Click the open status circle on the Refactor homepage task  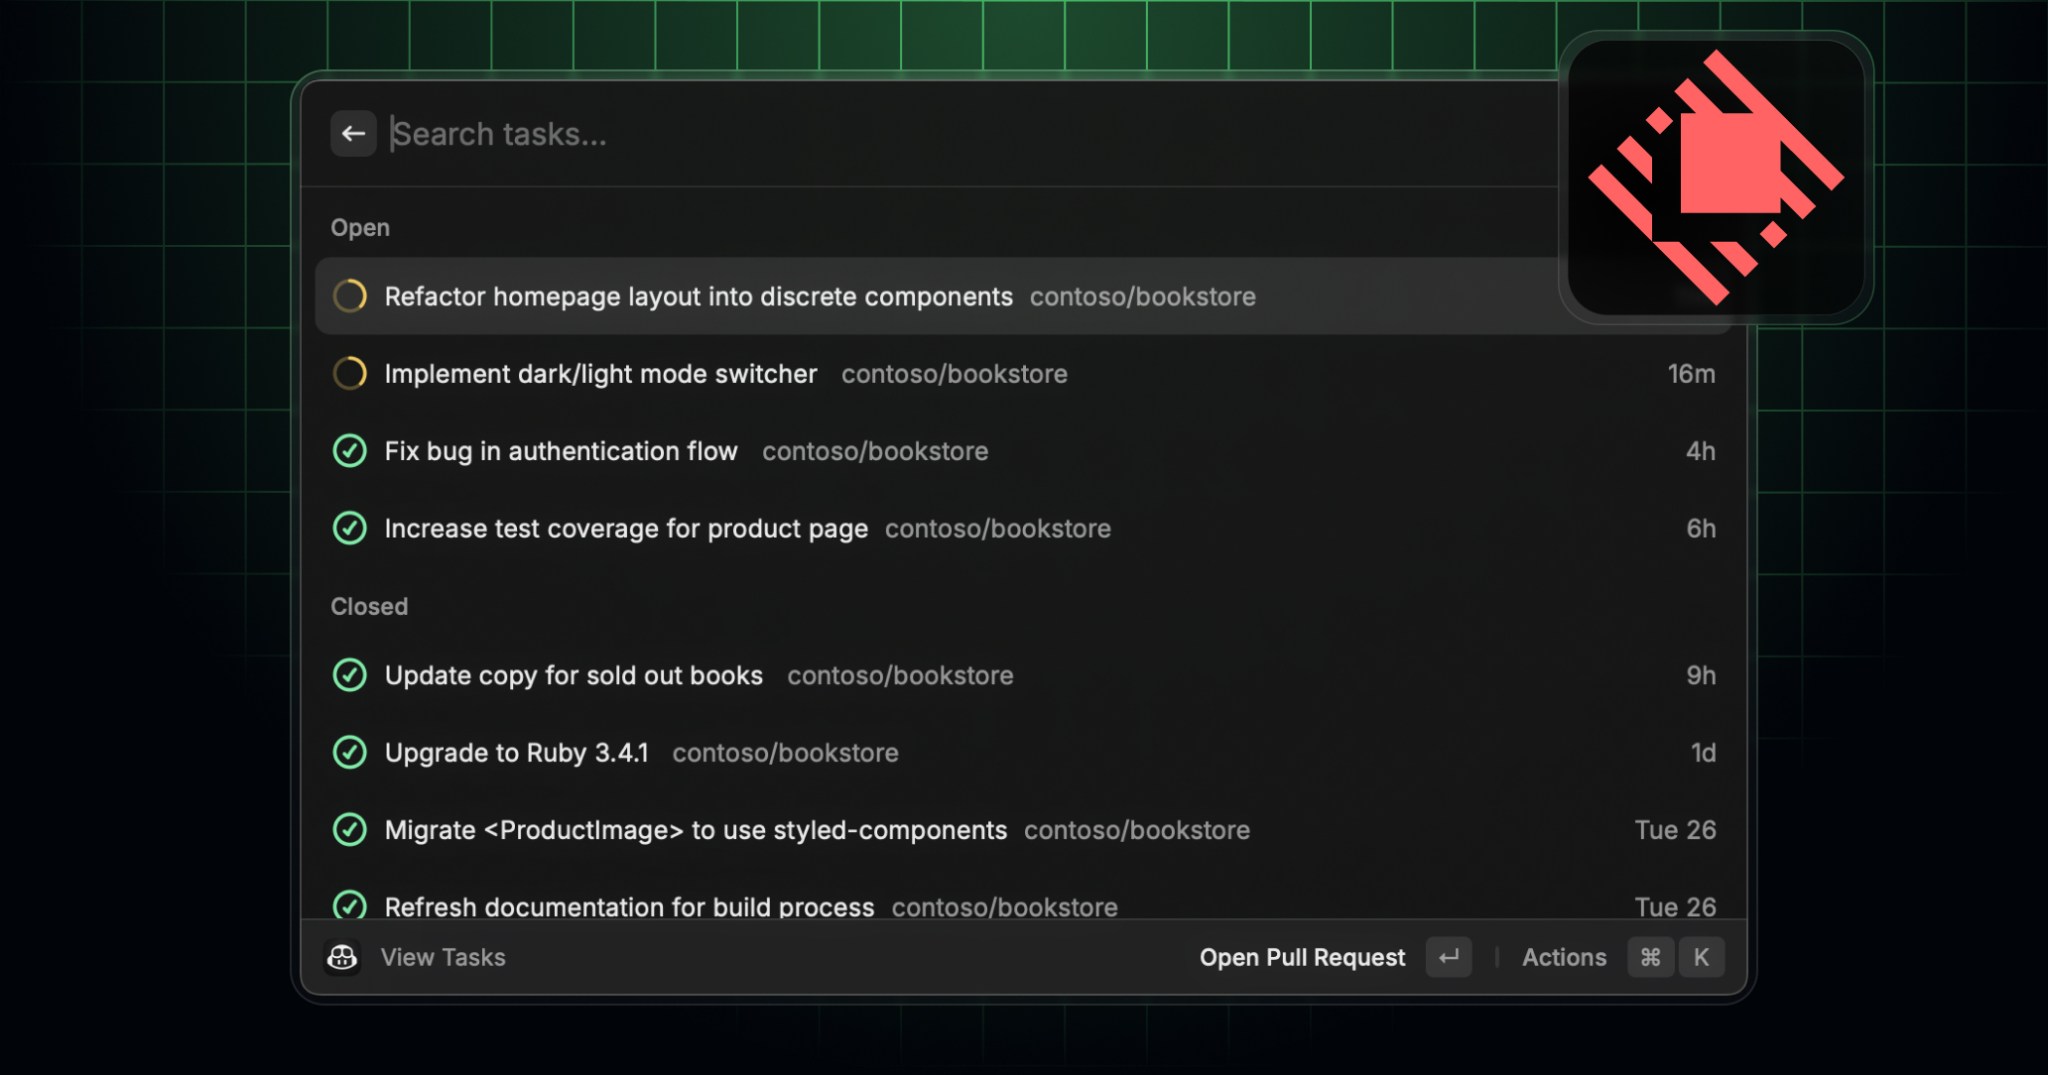click(351, 296)
